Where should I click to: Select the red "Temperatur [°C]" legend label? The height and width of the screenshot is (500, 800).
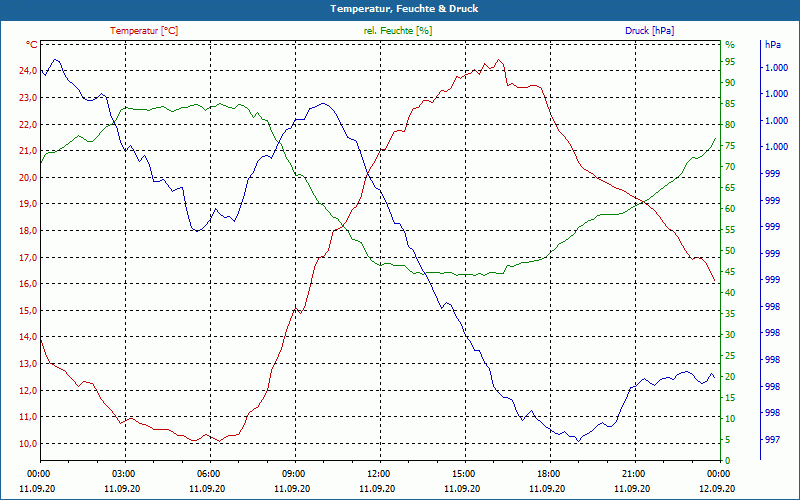click(x=144, y=31)
